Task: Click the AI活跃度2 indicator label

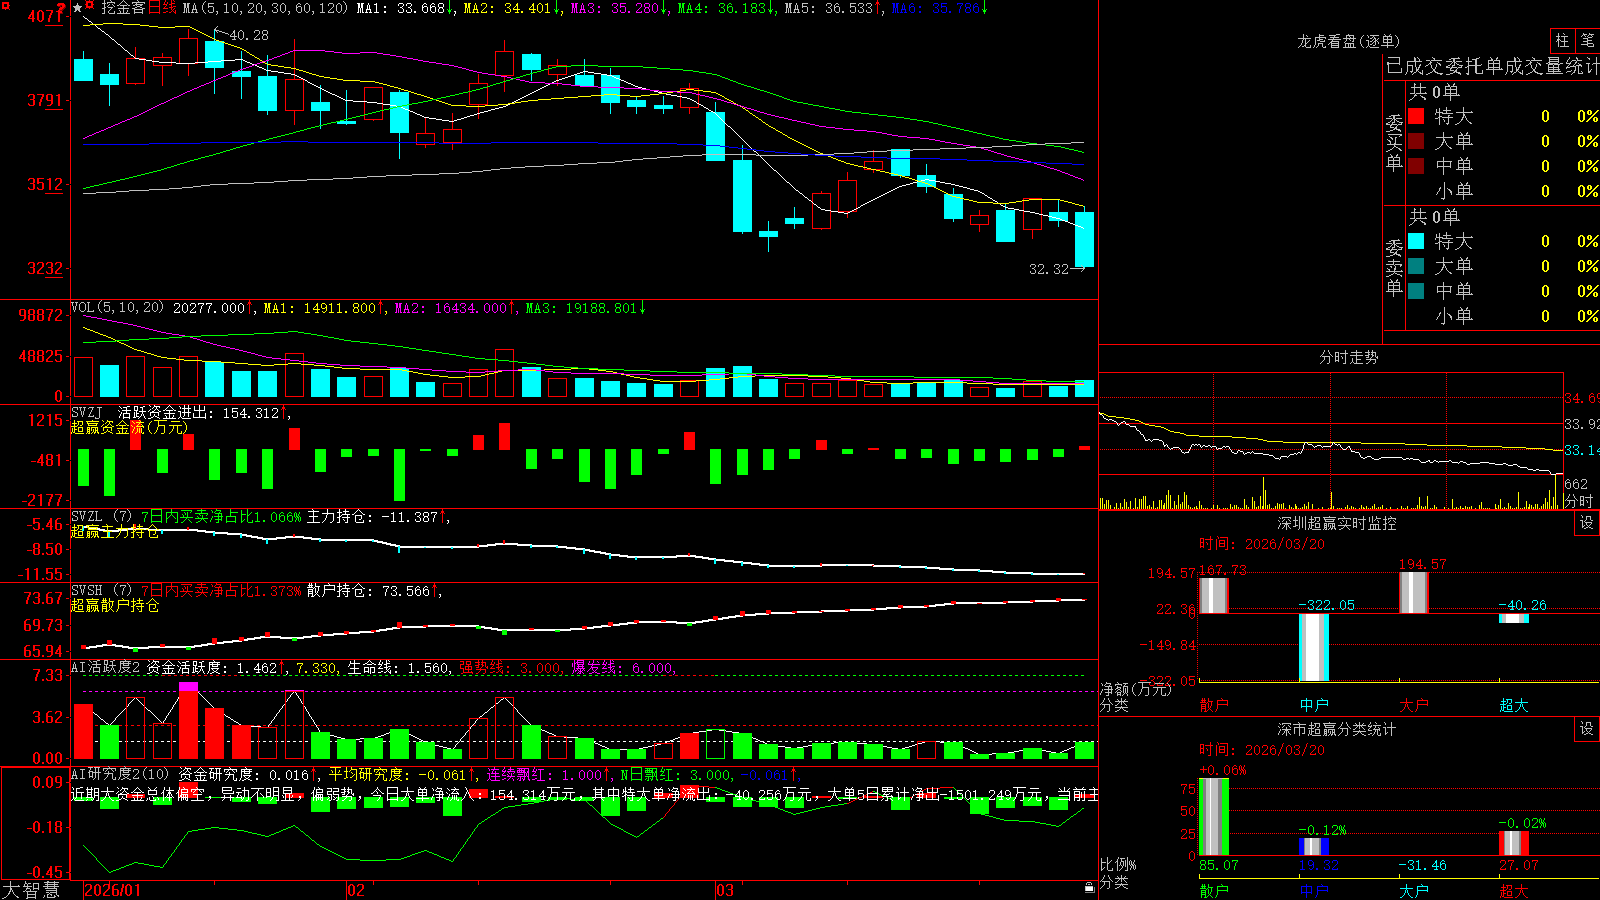Action: click(106, 667)
